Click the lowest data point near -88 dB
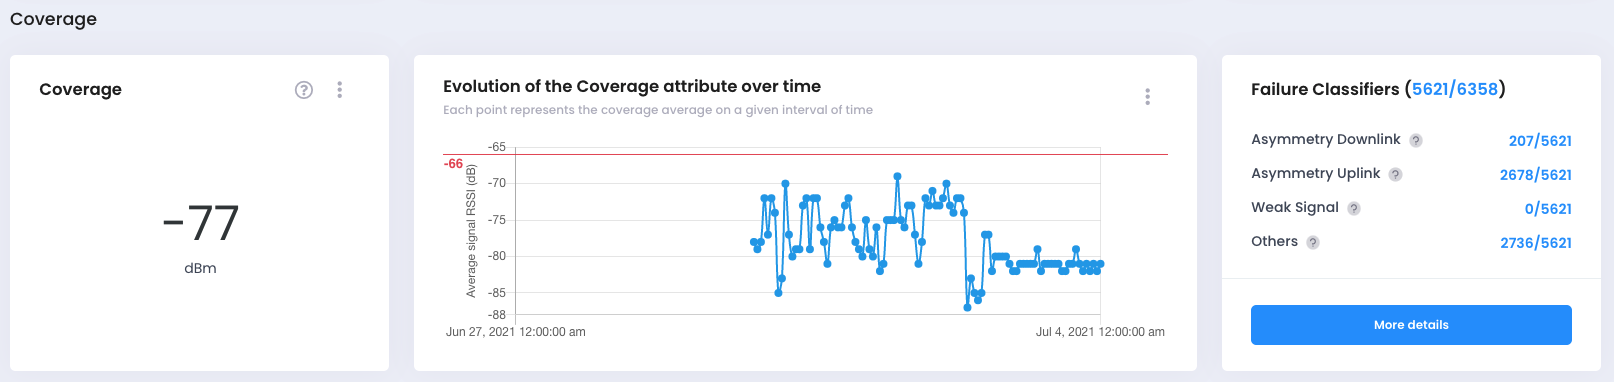 click(967, 308)
